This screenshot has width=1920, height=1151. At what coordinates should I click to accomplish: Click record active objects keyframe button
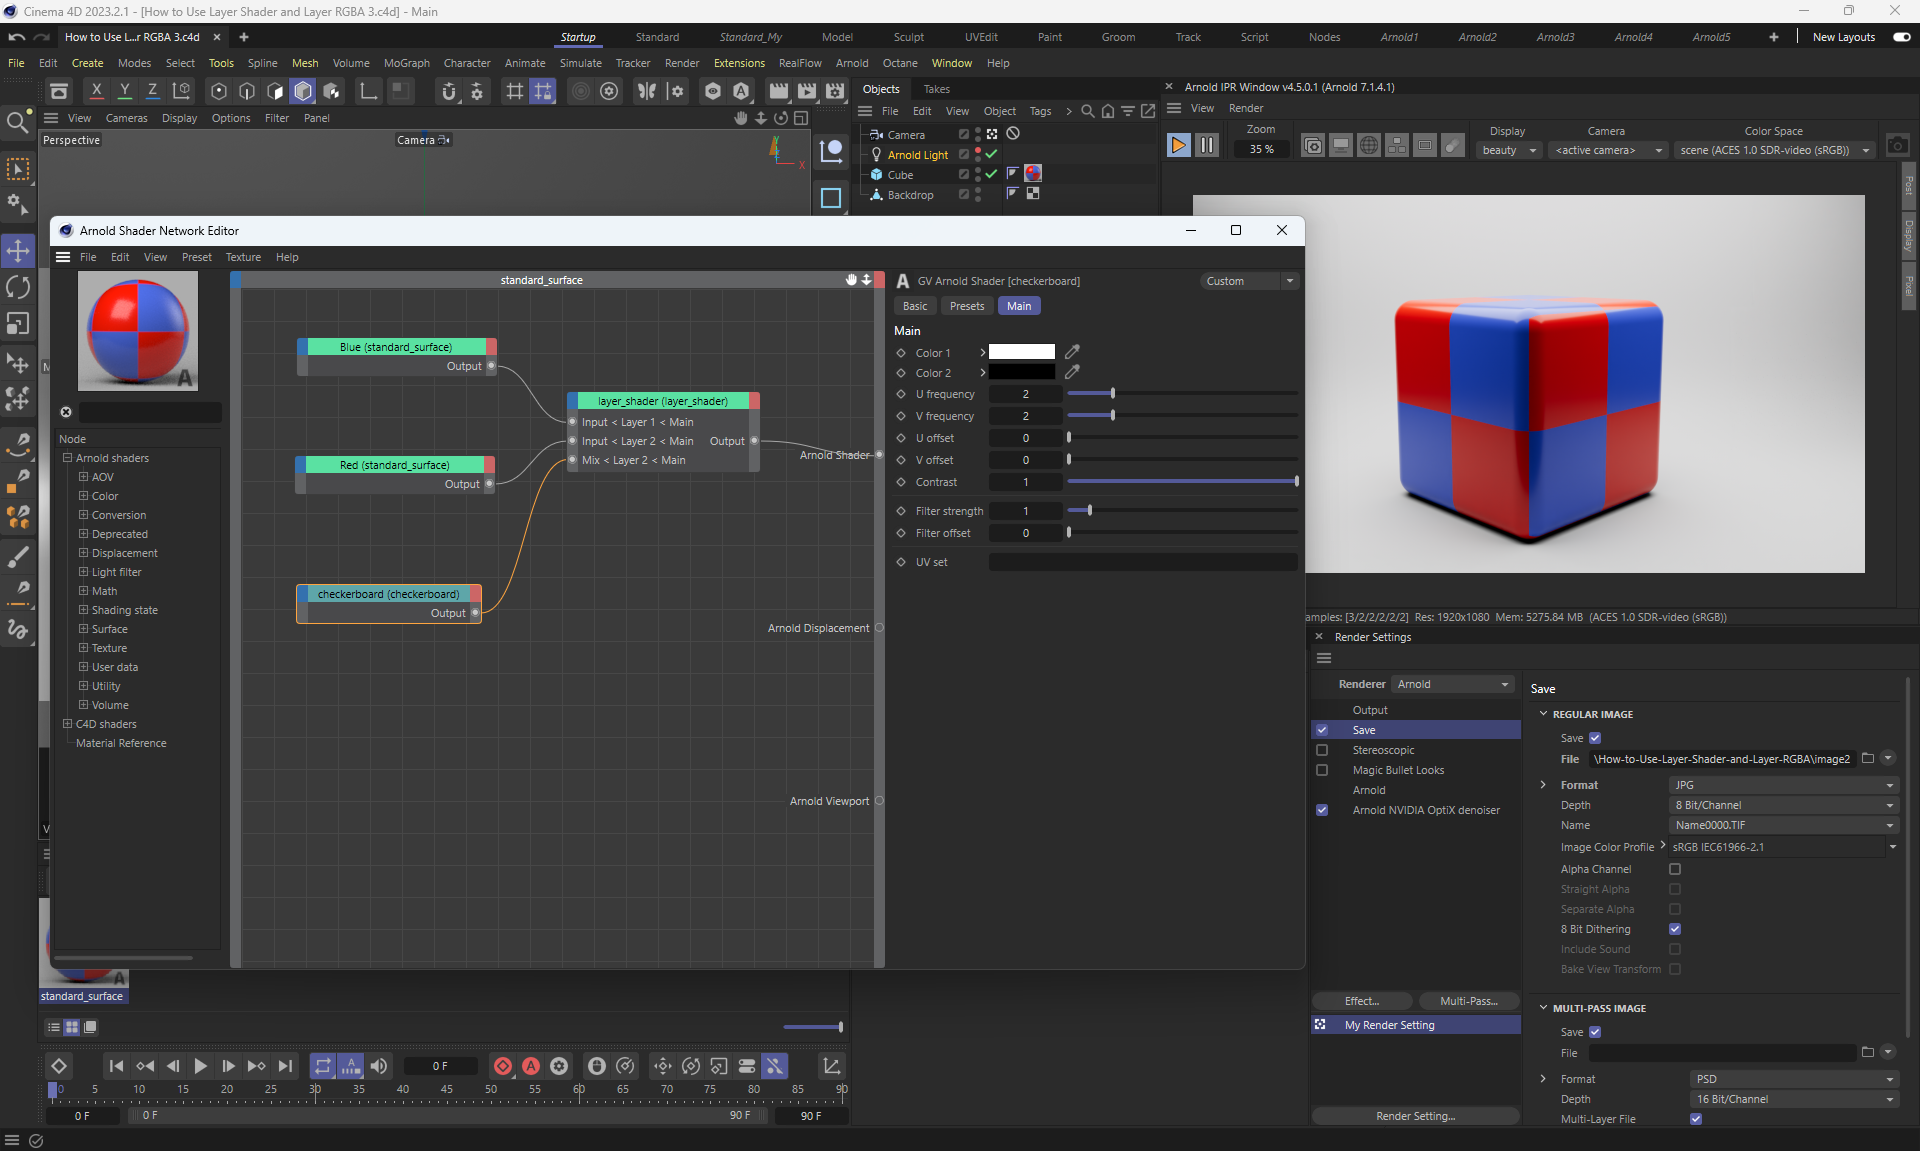pos(503,1066)
